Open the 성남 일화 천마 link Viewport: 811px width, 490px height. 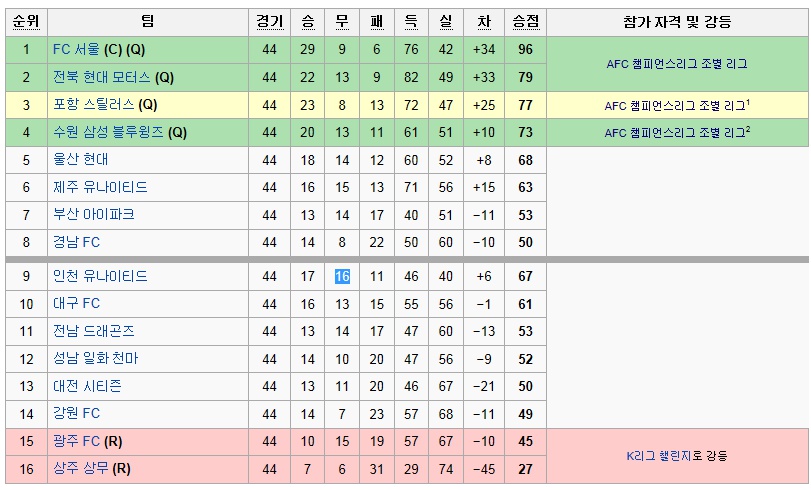[x=96, y=359]
